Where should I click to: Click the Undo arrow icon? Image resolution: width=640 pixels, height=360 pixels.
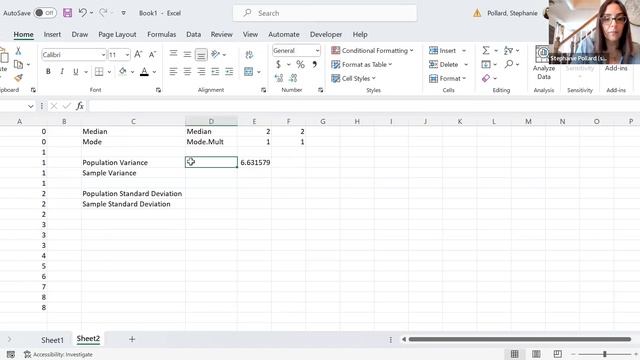click(83, 13)
